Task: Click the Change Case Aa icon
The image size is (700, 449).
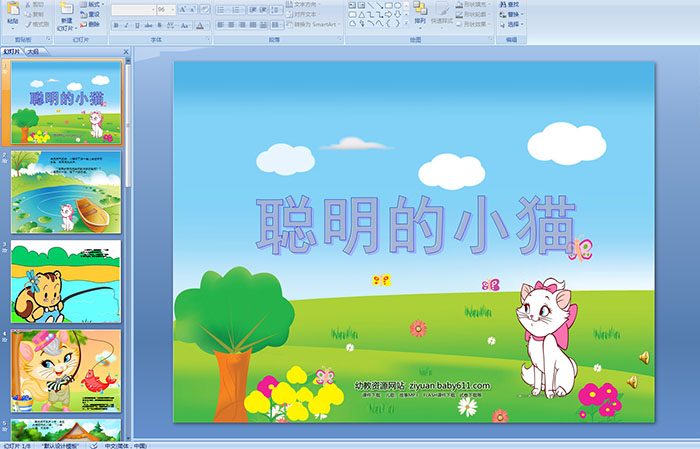Action: coord(185,25)
